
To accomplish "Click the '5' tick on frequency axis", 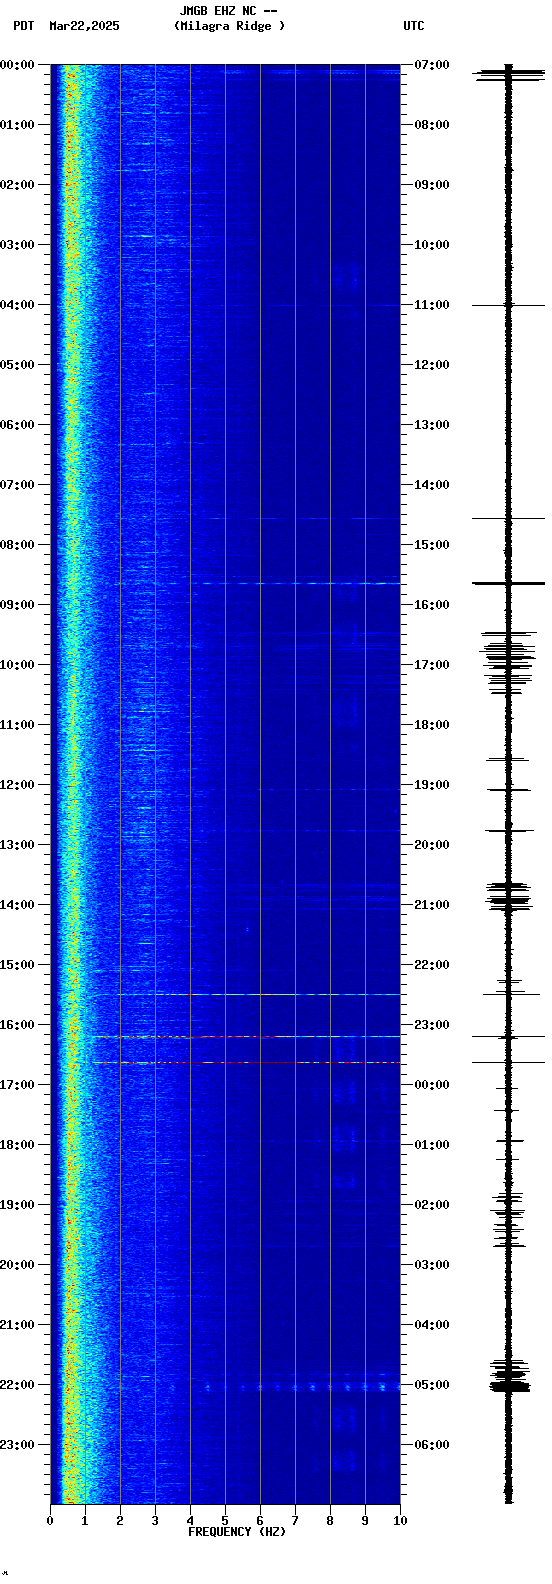I will pos(225,1521).
